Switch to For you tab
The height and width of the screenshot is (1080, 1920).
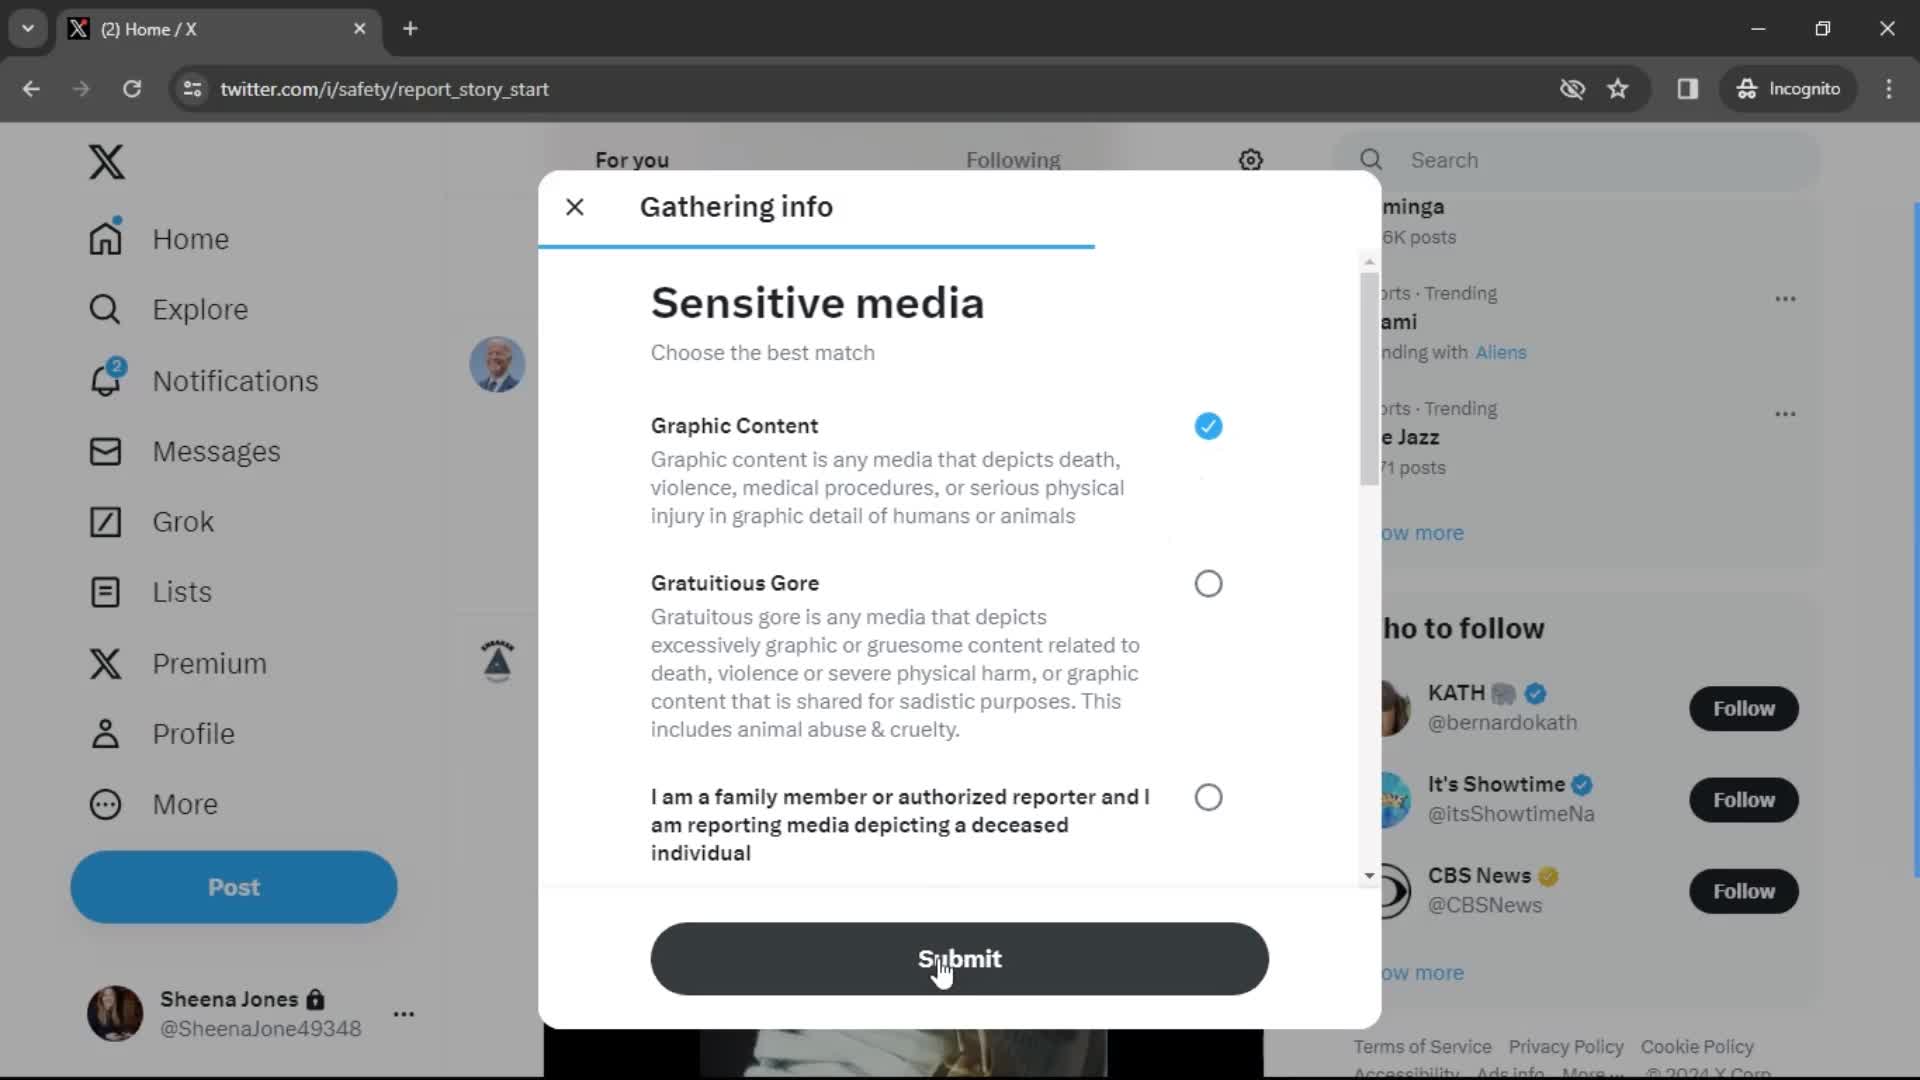coord(630,158)
